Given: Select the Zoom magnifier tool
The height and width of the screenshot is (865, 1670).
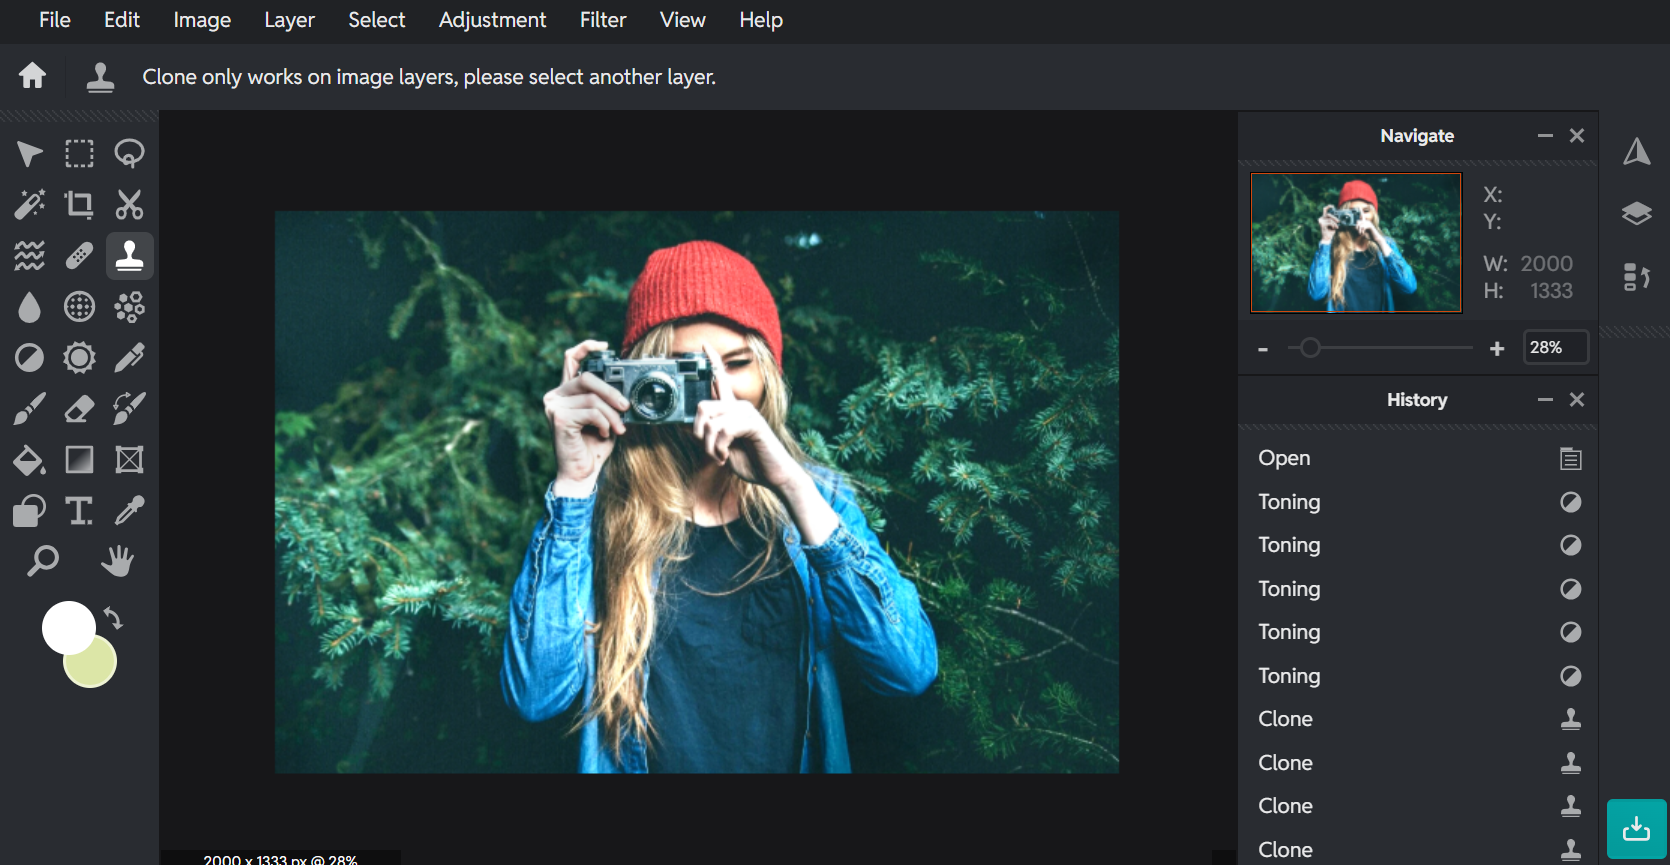Looking at the screenshot, I should click(42, 561).
